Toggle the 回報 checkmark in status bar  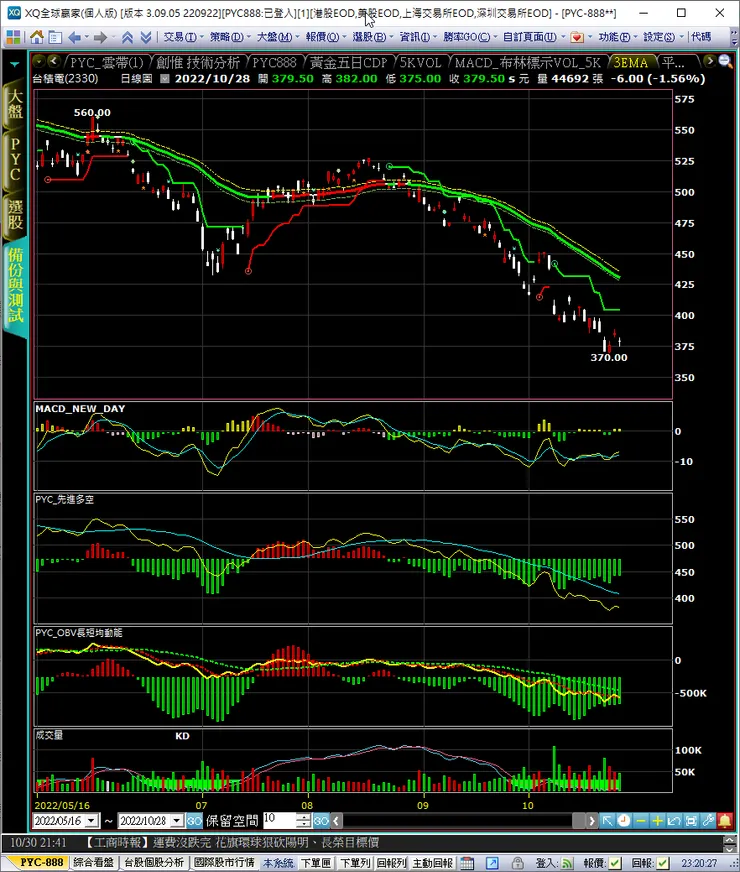click(x=663, y=863)
